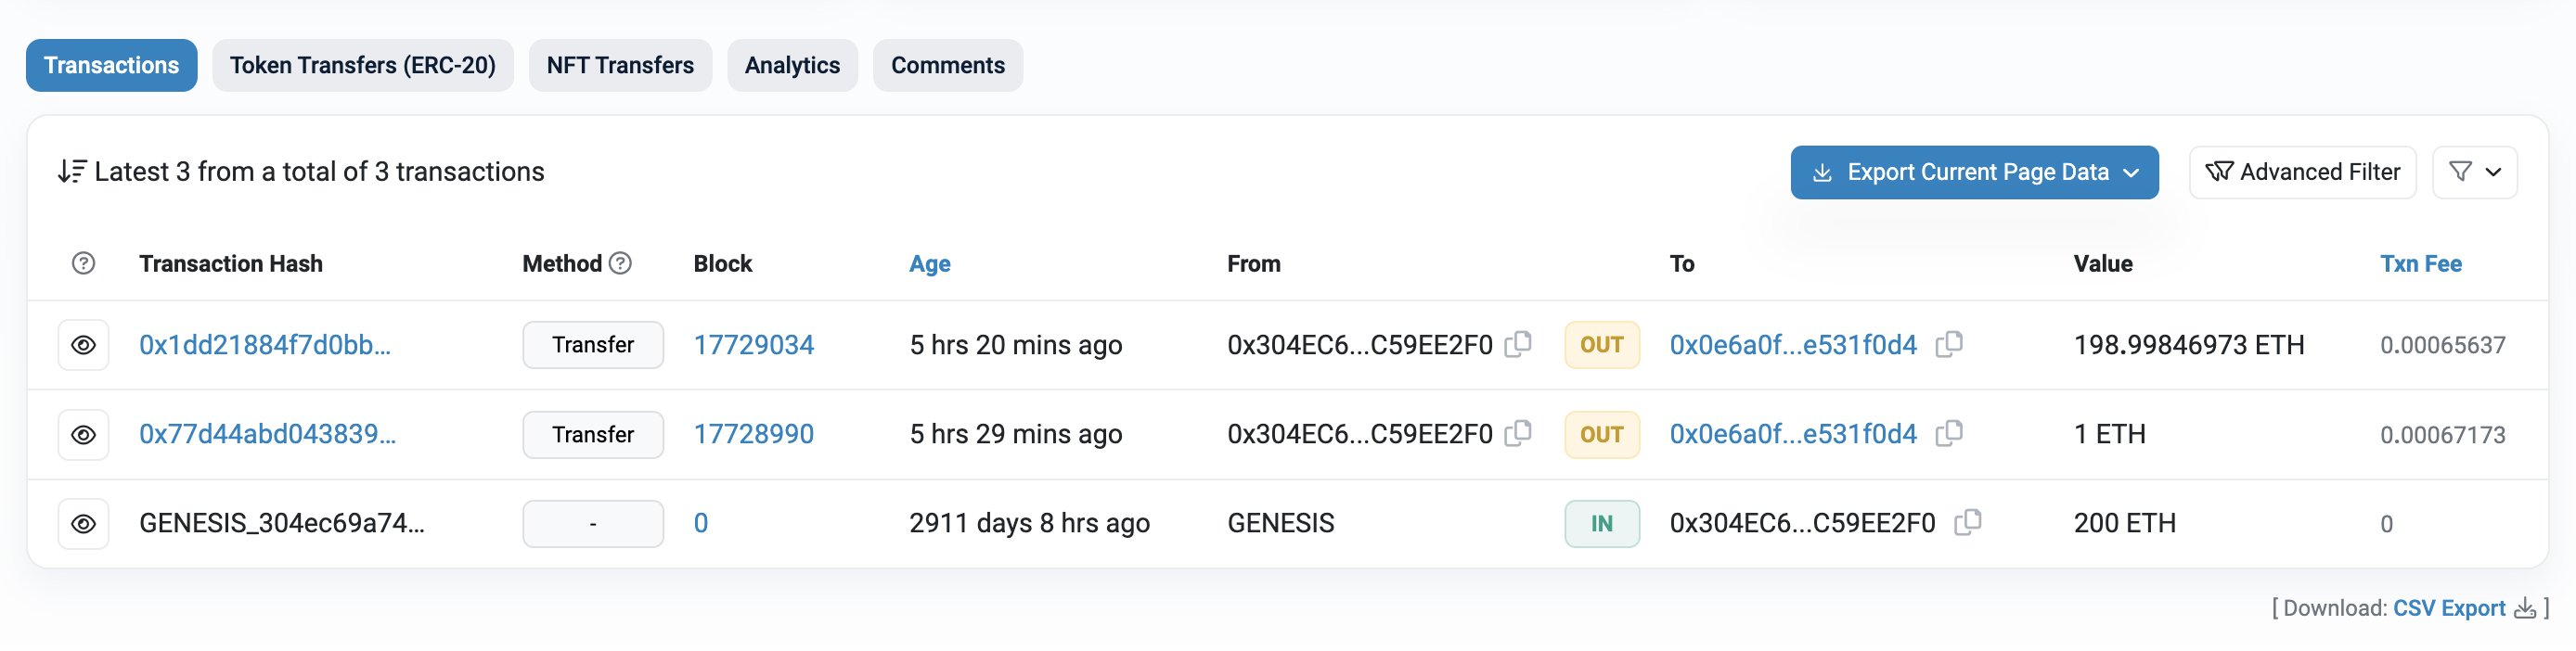Image resolution: width=2576 pixels, height=651 pixels.
Task: Copy the From address of the first transaction
Action: pos(1518,344)
